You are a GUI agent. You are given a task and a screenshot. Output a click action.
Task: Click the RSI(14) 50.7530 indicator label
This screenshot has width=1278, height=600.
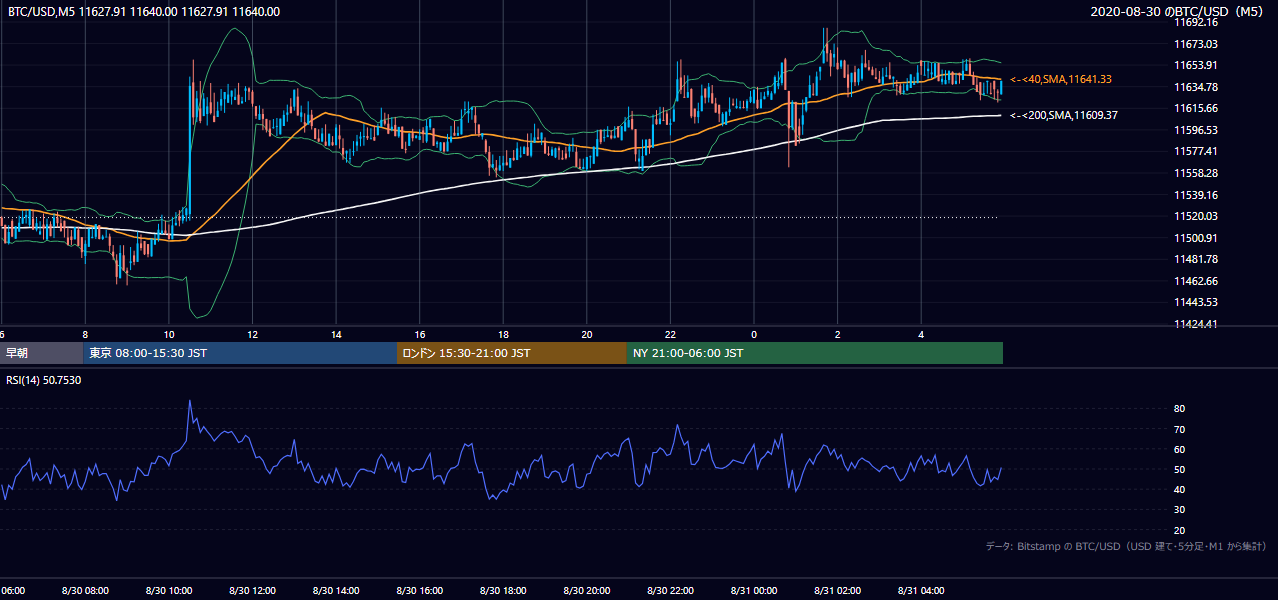point(43,380)
